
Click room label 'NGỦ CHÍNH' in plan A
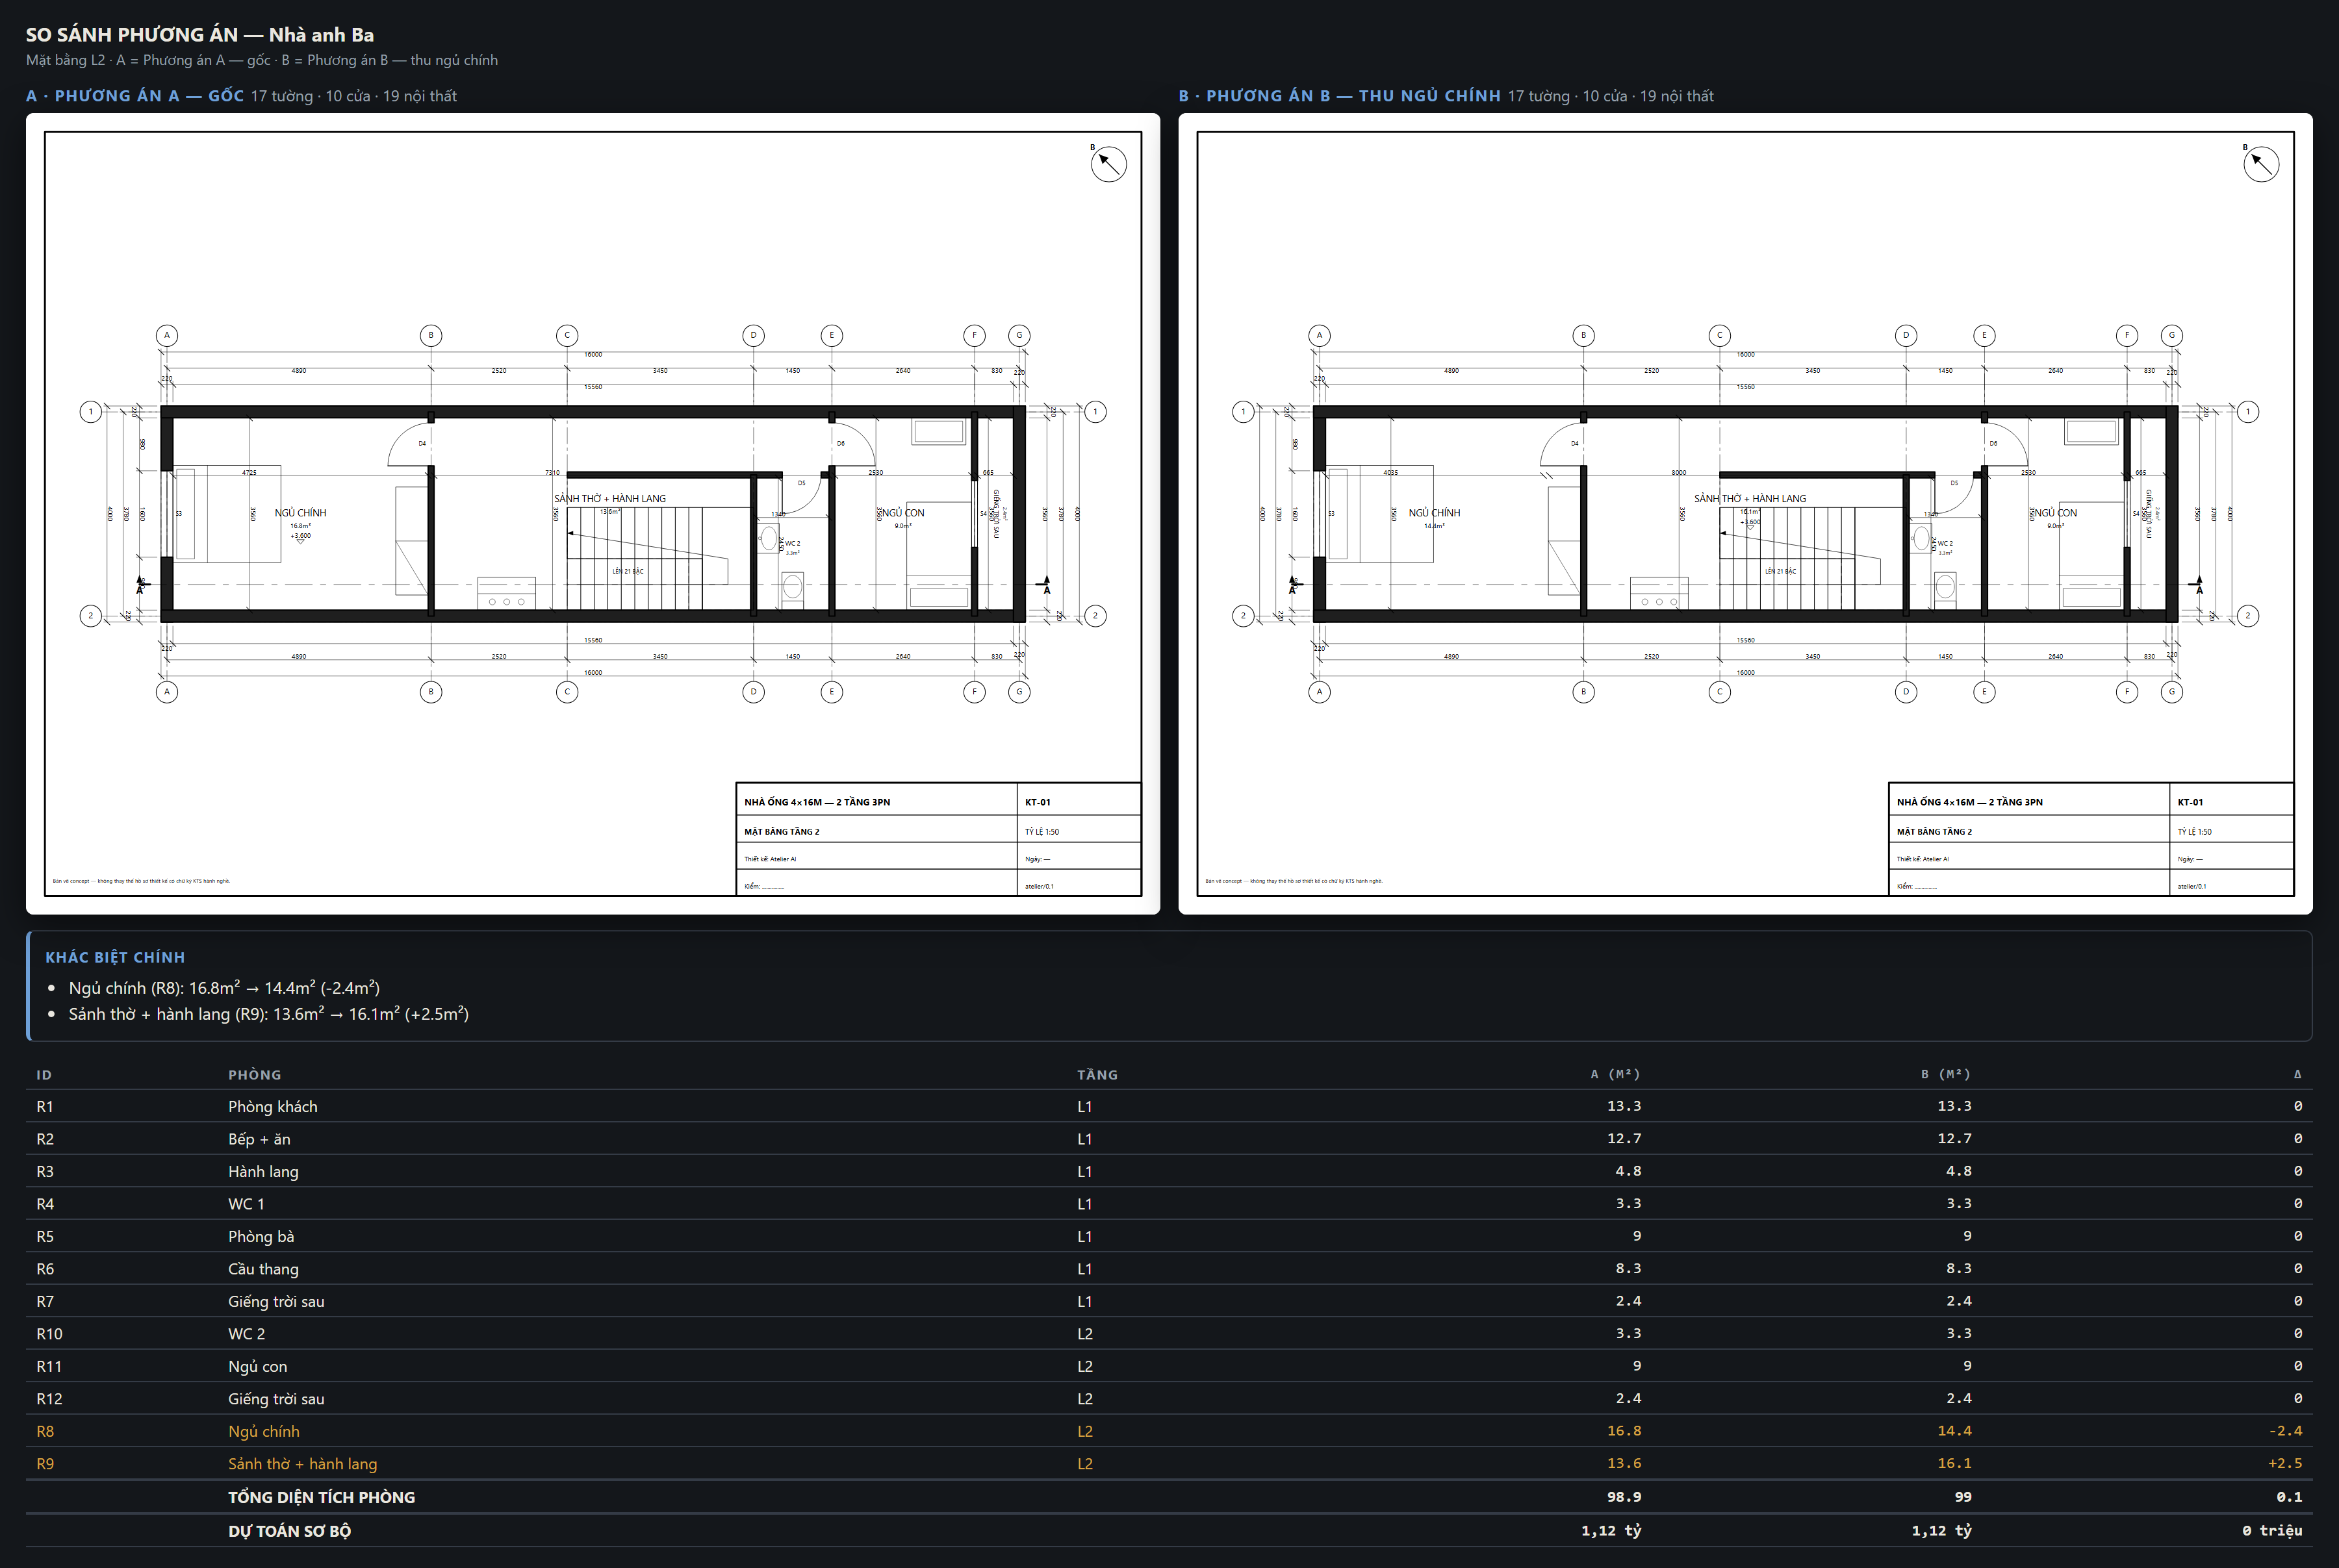[x=300, y=513]
